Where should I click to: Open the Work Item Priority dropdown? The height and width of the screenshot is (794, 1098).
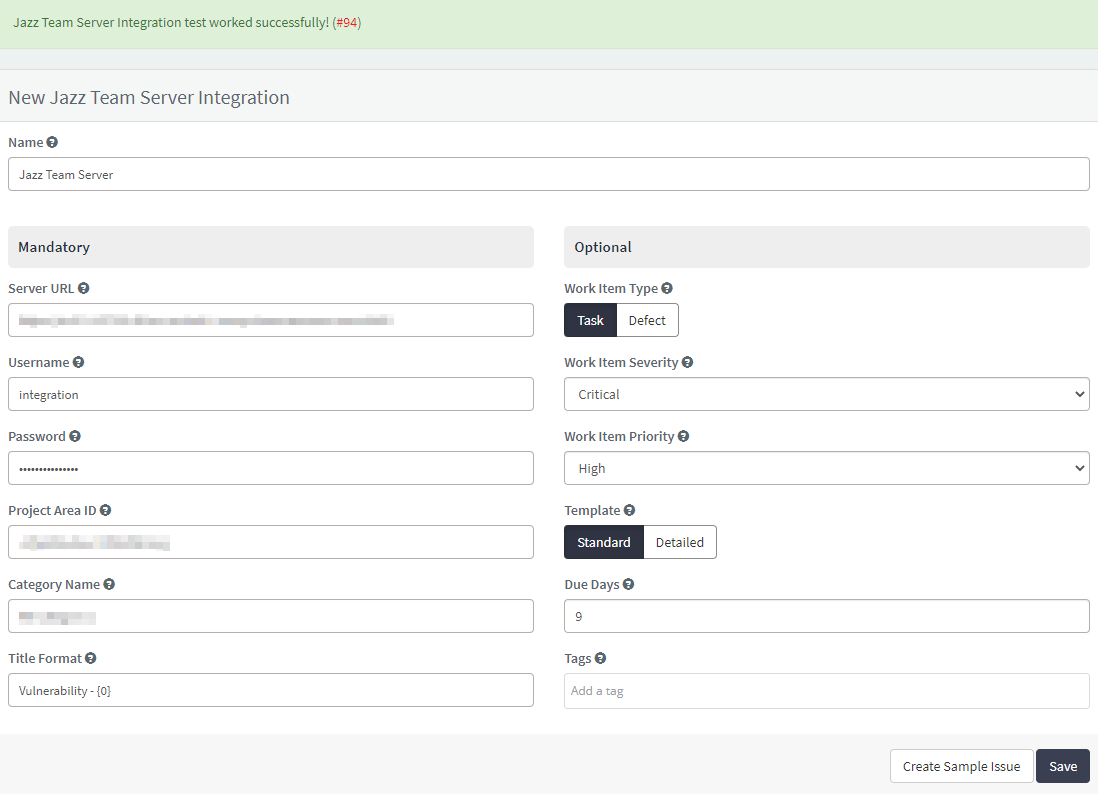click(x=826, y=468)
